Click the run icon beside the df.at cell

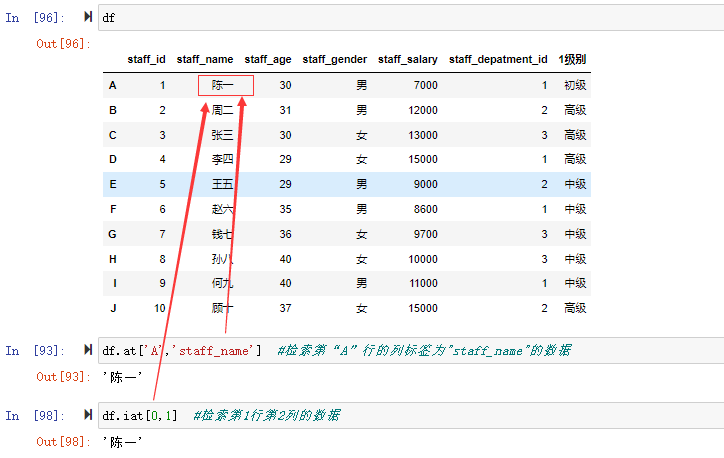89,350
